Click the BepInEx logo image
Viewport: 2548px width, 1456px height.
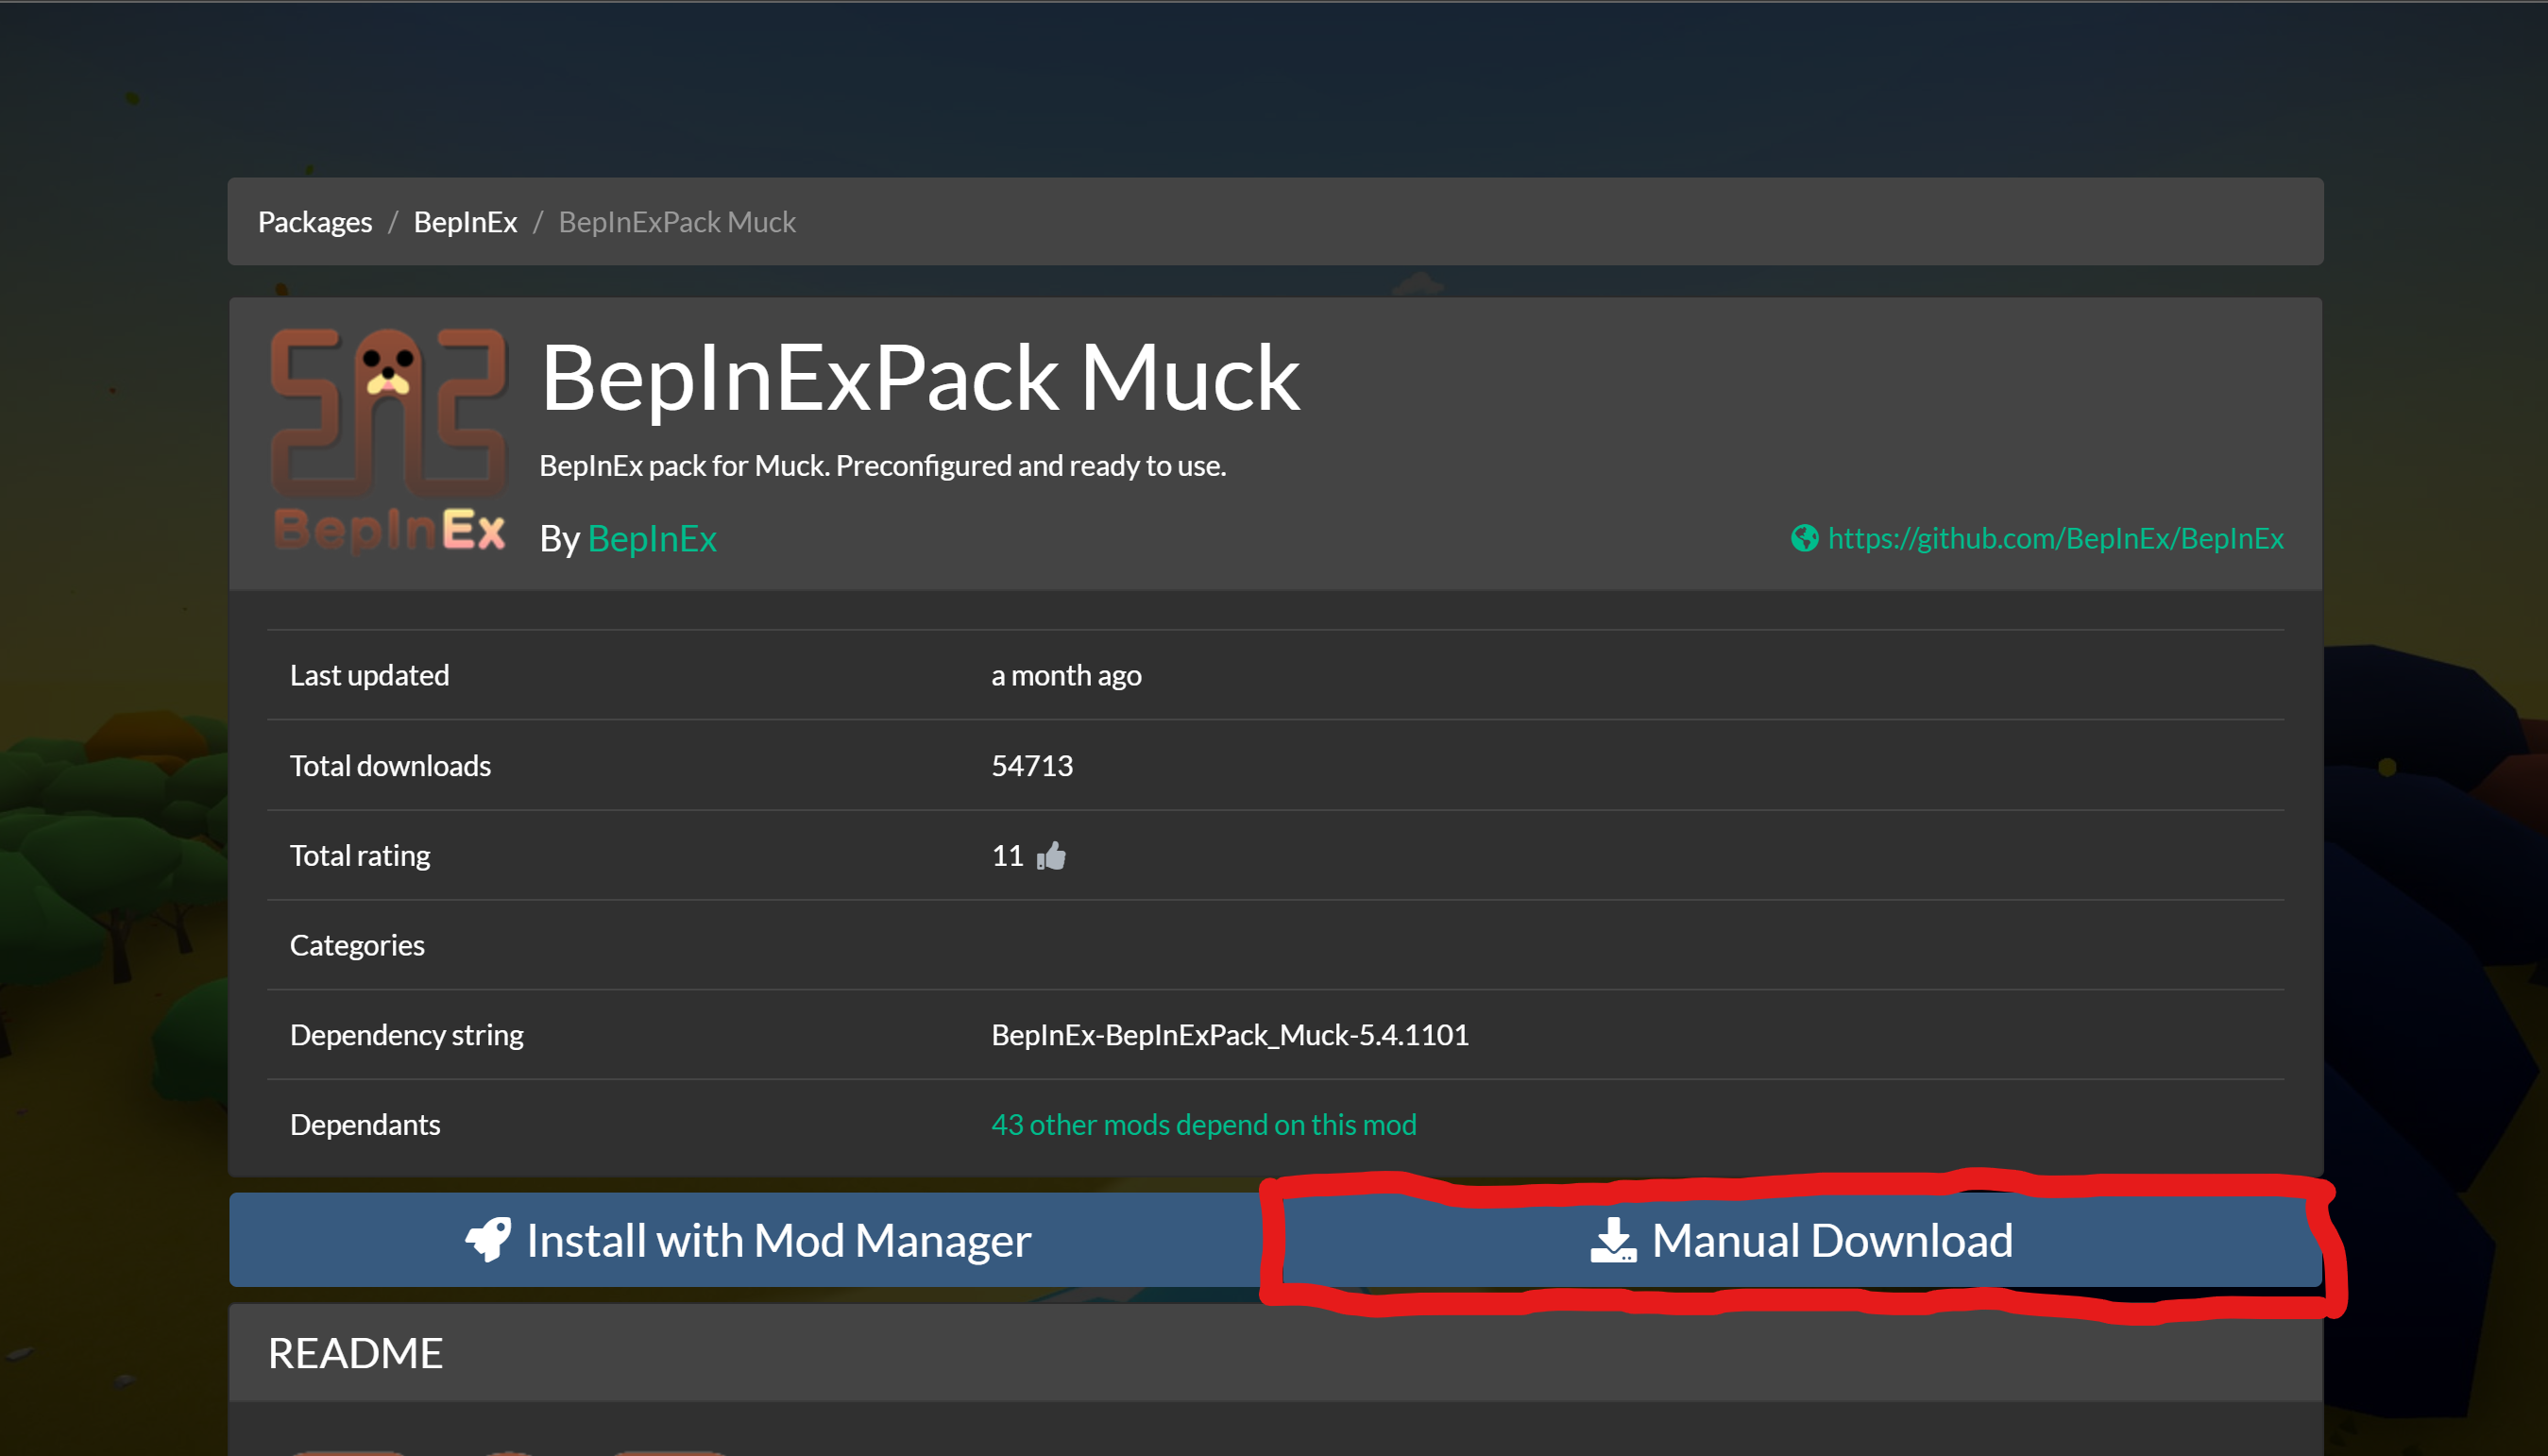[389, 440]
